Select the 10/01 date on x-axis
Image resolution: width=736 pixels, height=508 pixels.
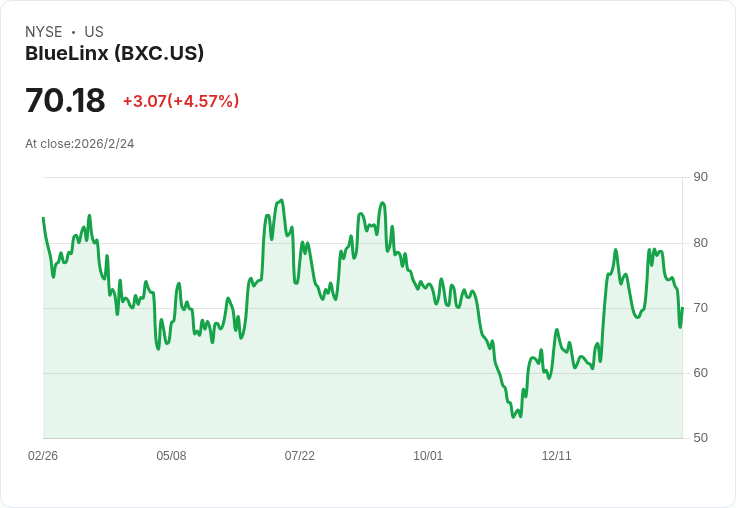tap(428, 456)
